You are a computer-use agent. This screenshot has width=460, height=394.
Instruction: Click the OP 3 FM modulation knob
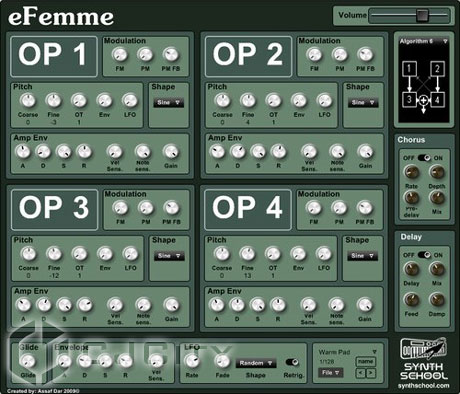pos(120,208)
